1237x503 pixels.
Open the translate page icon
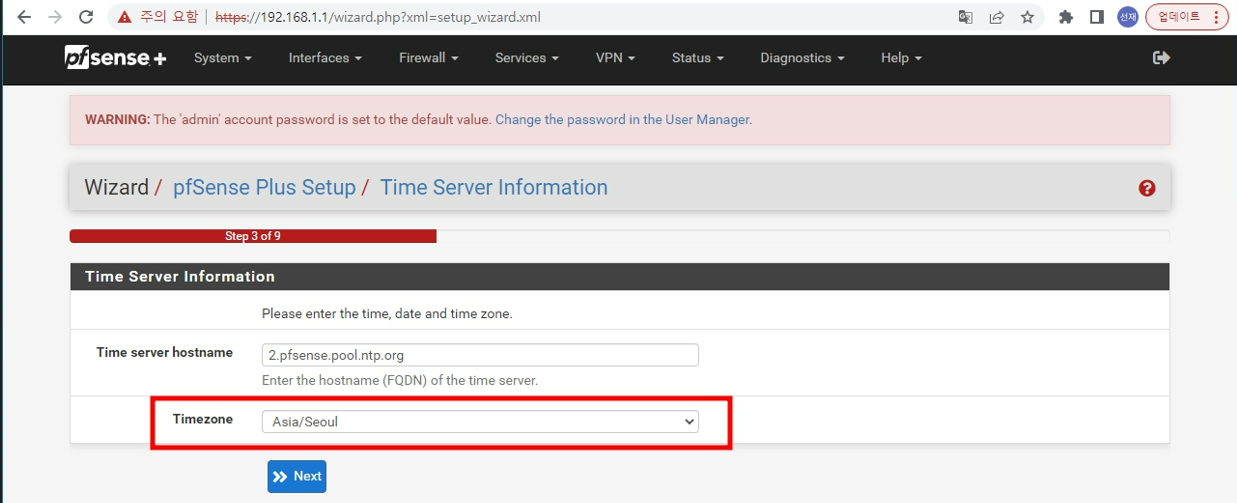pos(965,17)
